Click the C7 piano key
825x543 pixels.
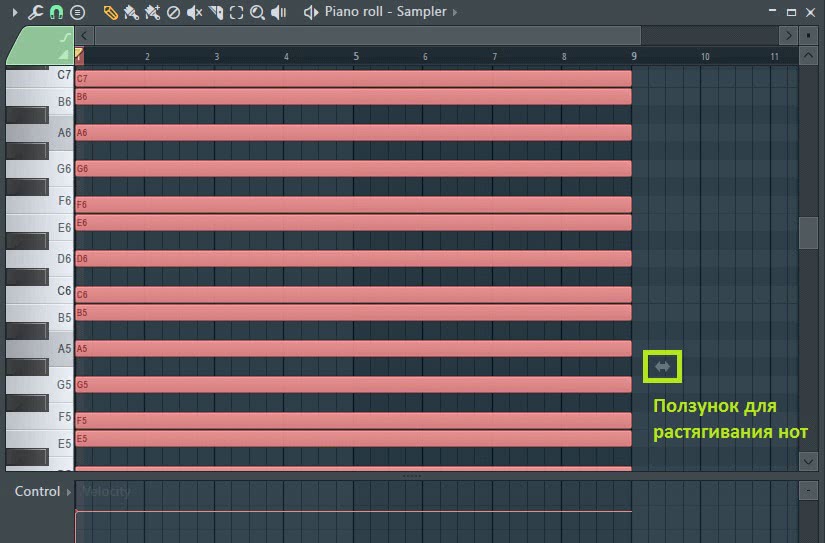pyautogui.click(x=40, y=76)
